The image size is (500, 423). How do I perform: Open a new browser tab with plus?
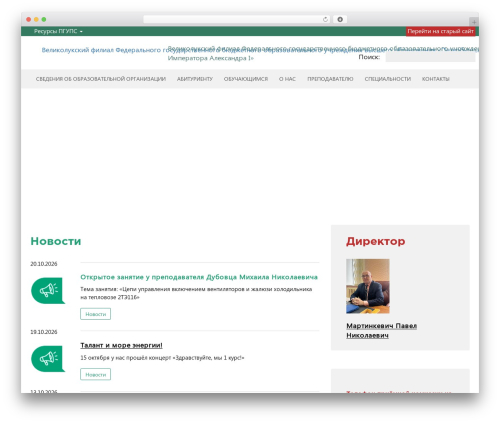pyautogui.click(x=474, y=22)
